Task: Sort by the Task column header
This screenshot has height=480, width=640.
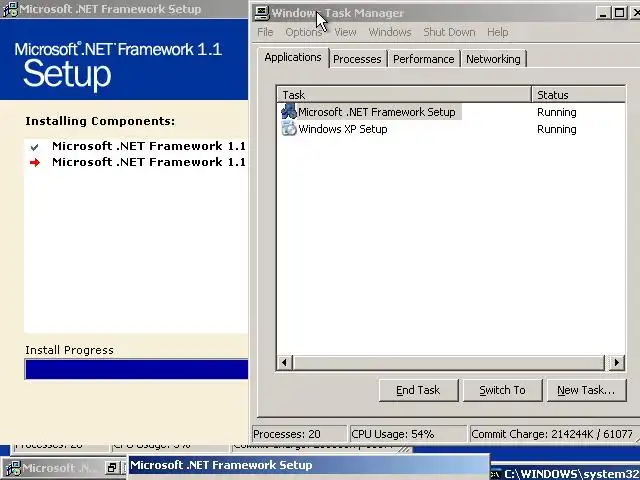Action: click(x=404, y=95)
